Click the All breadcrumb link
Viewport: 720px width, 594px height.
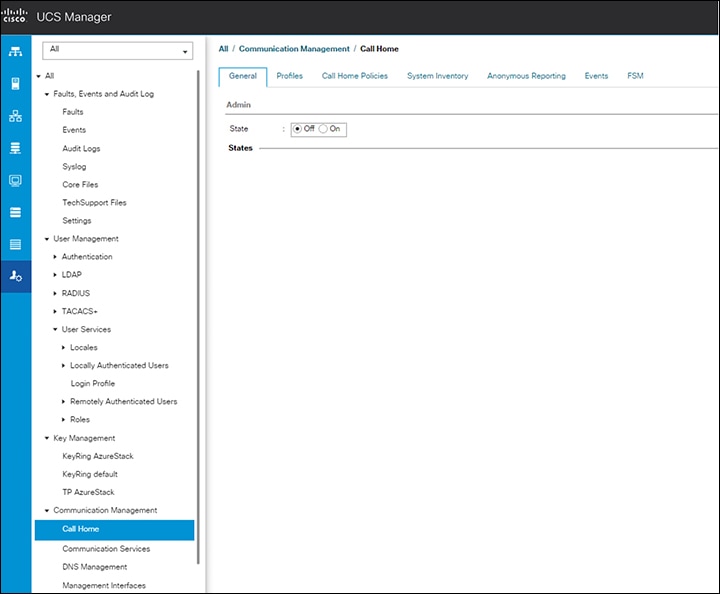click(223, 49)
